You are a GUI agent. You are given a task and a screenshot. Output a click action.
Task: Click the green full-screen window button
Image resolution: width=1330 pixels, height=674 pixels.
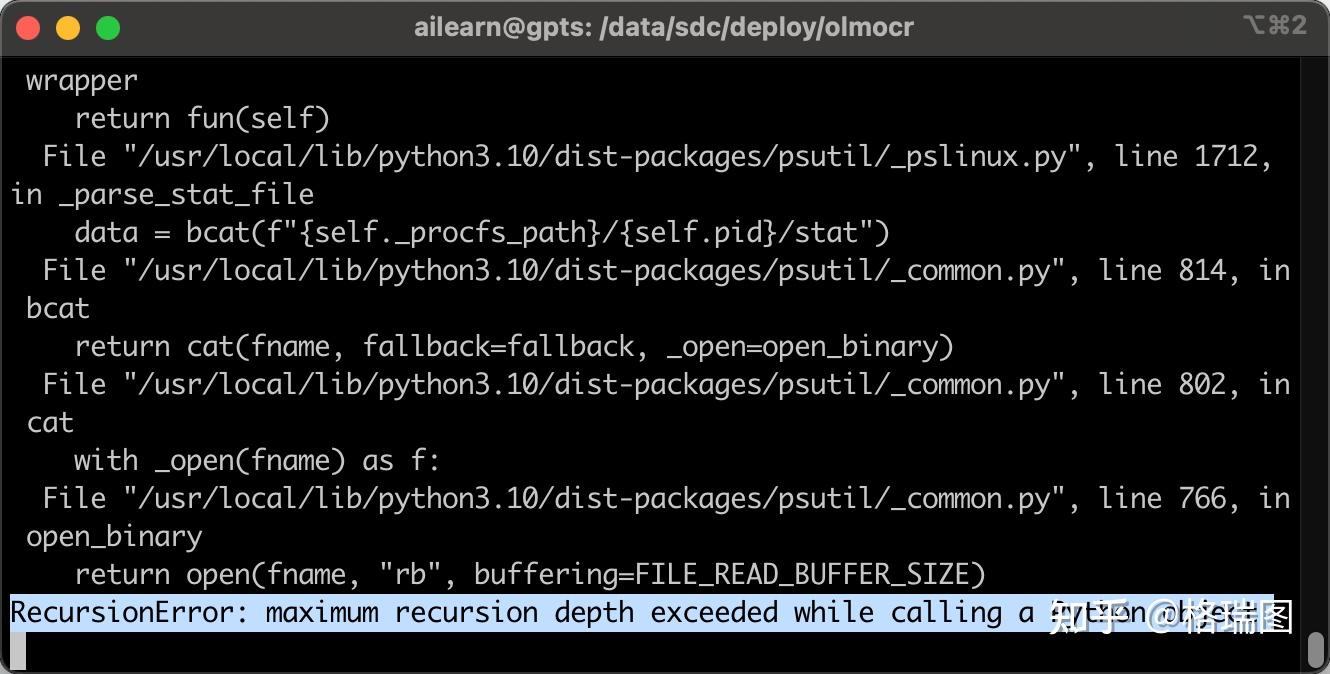(x=108, y=28)
